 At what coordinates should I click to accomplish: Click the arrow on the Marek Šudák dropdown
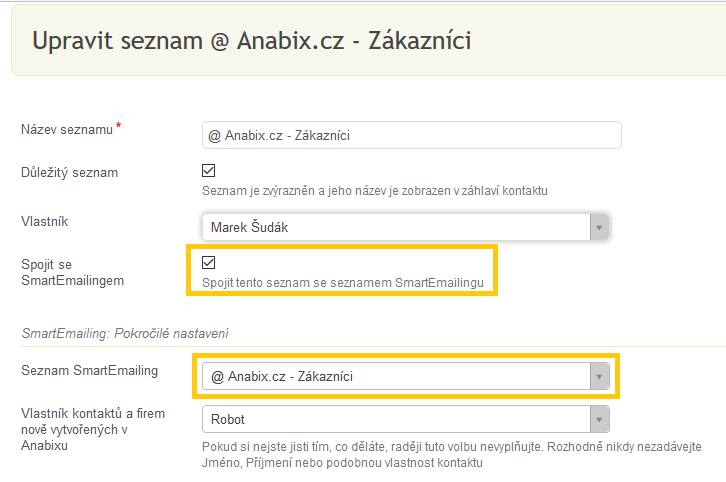pos(599,227)
